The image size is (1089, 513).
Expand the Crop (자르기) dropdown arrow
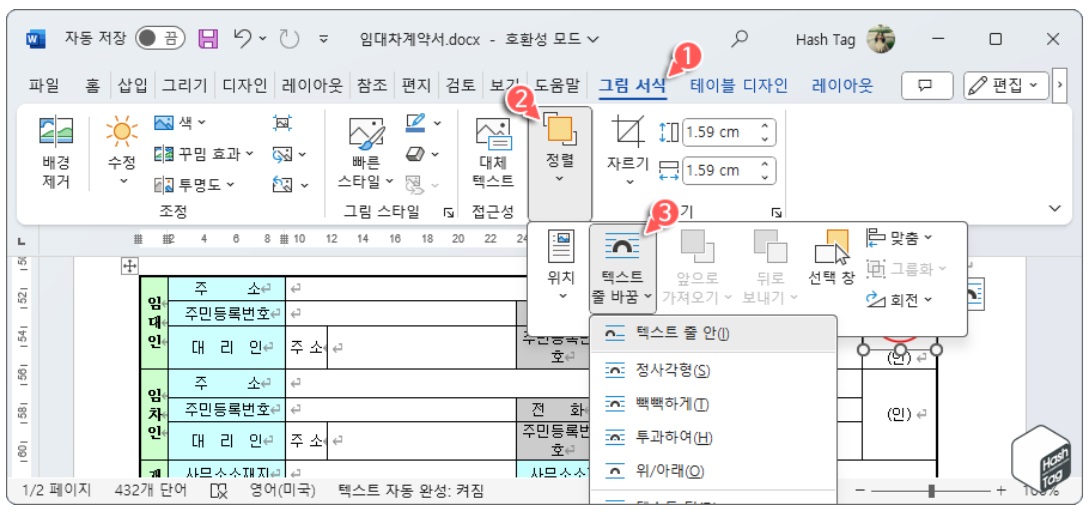pos(629,183)
